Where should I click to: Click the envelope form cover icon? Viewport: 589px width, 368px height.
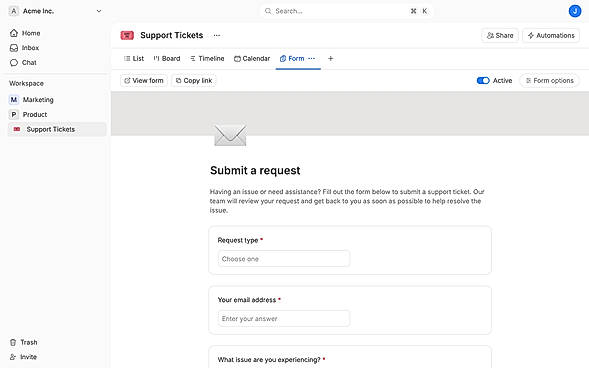[230, 135]
